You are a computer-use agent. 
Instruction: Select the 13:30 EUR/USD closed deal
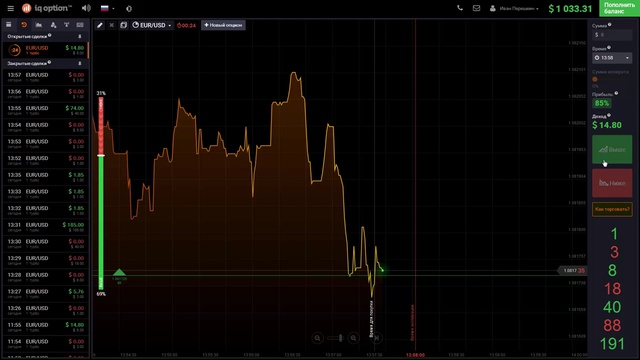coord(45,244)
